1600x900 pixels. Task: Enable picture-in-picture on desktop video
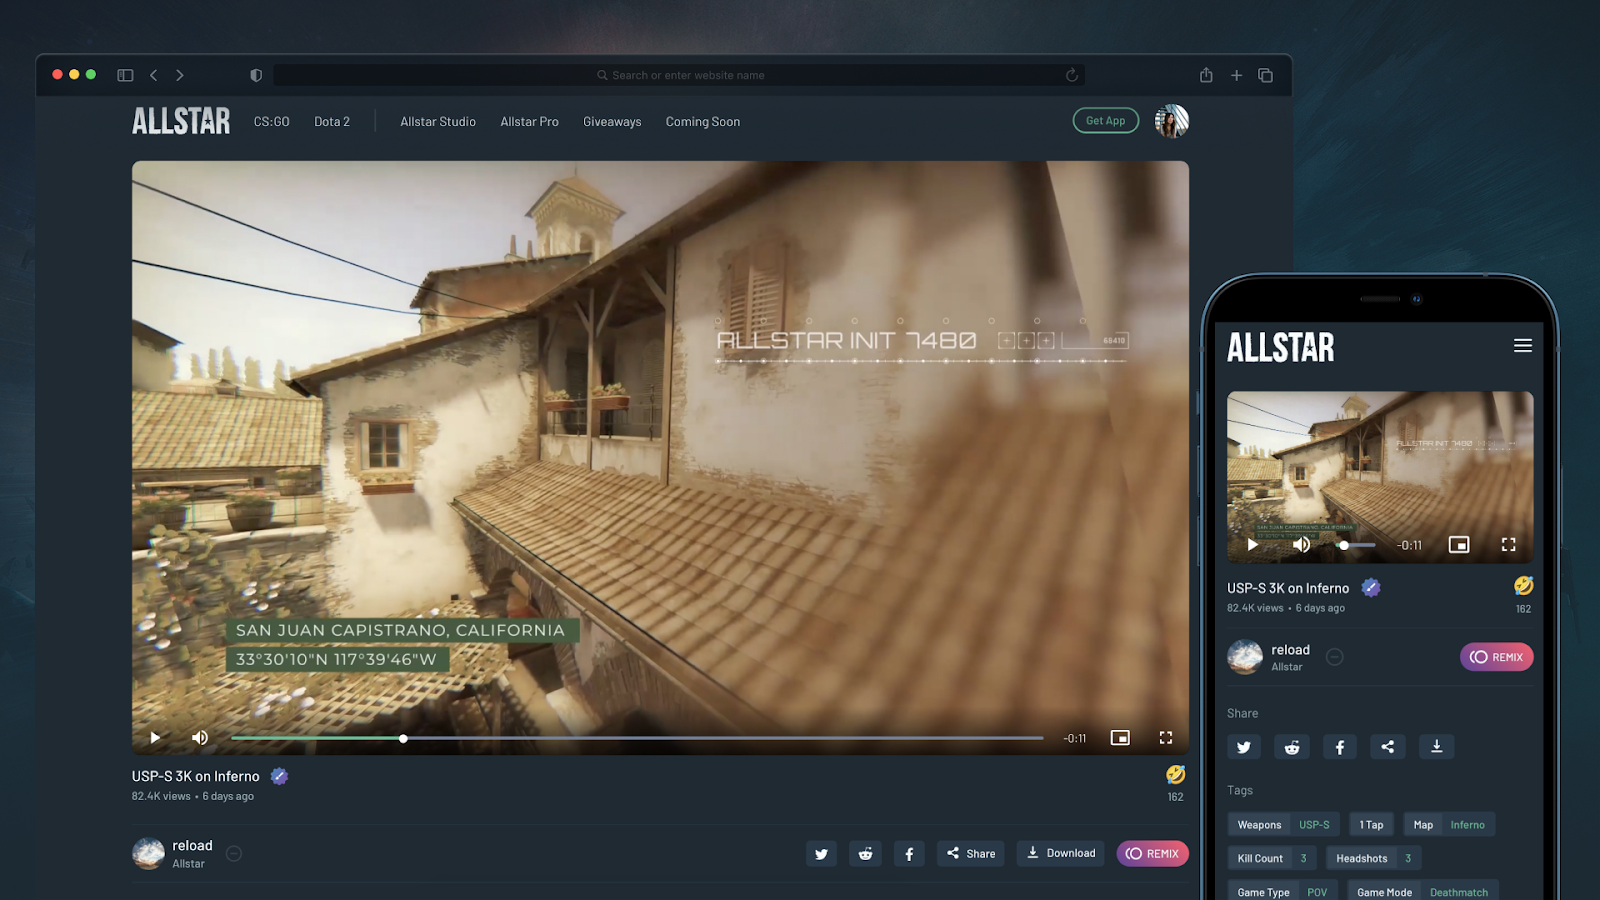(x=1120, y=738)
